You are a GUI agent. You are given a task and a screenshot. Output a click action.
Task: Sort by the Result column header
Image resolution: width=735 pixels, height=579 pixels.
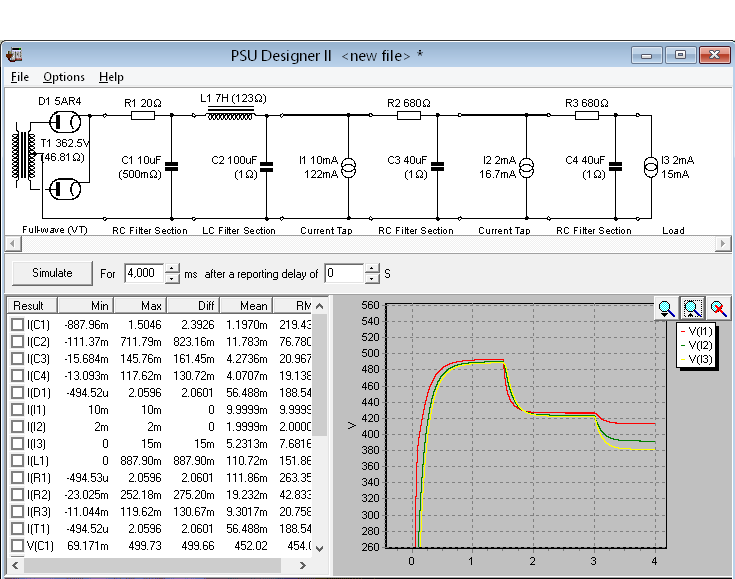coord(32,306)
